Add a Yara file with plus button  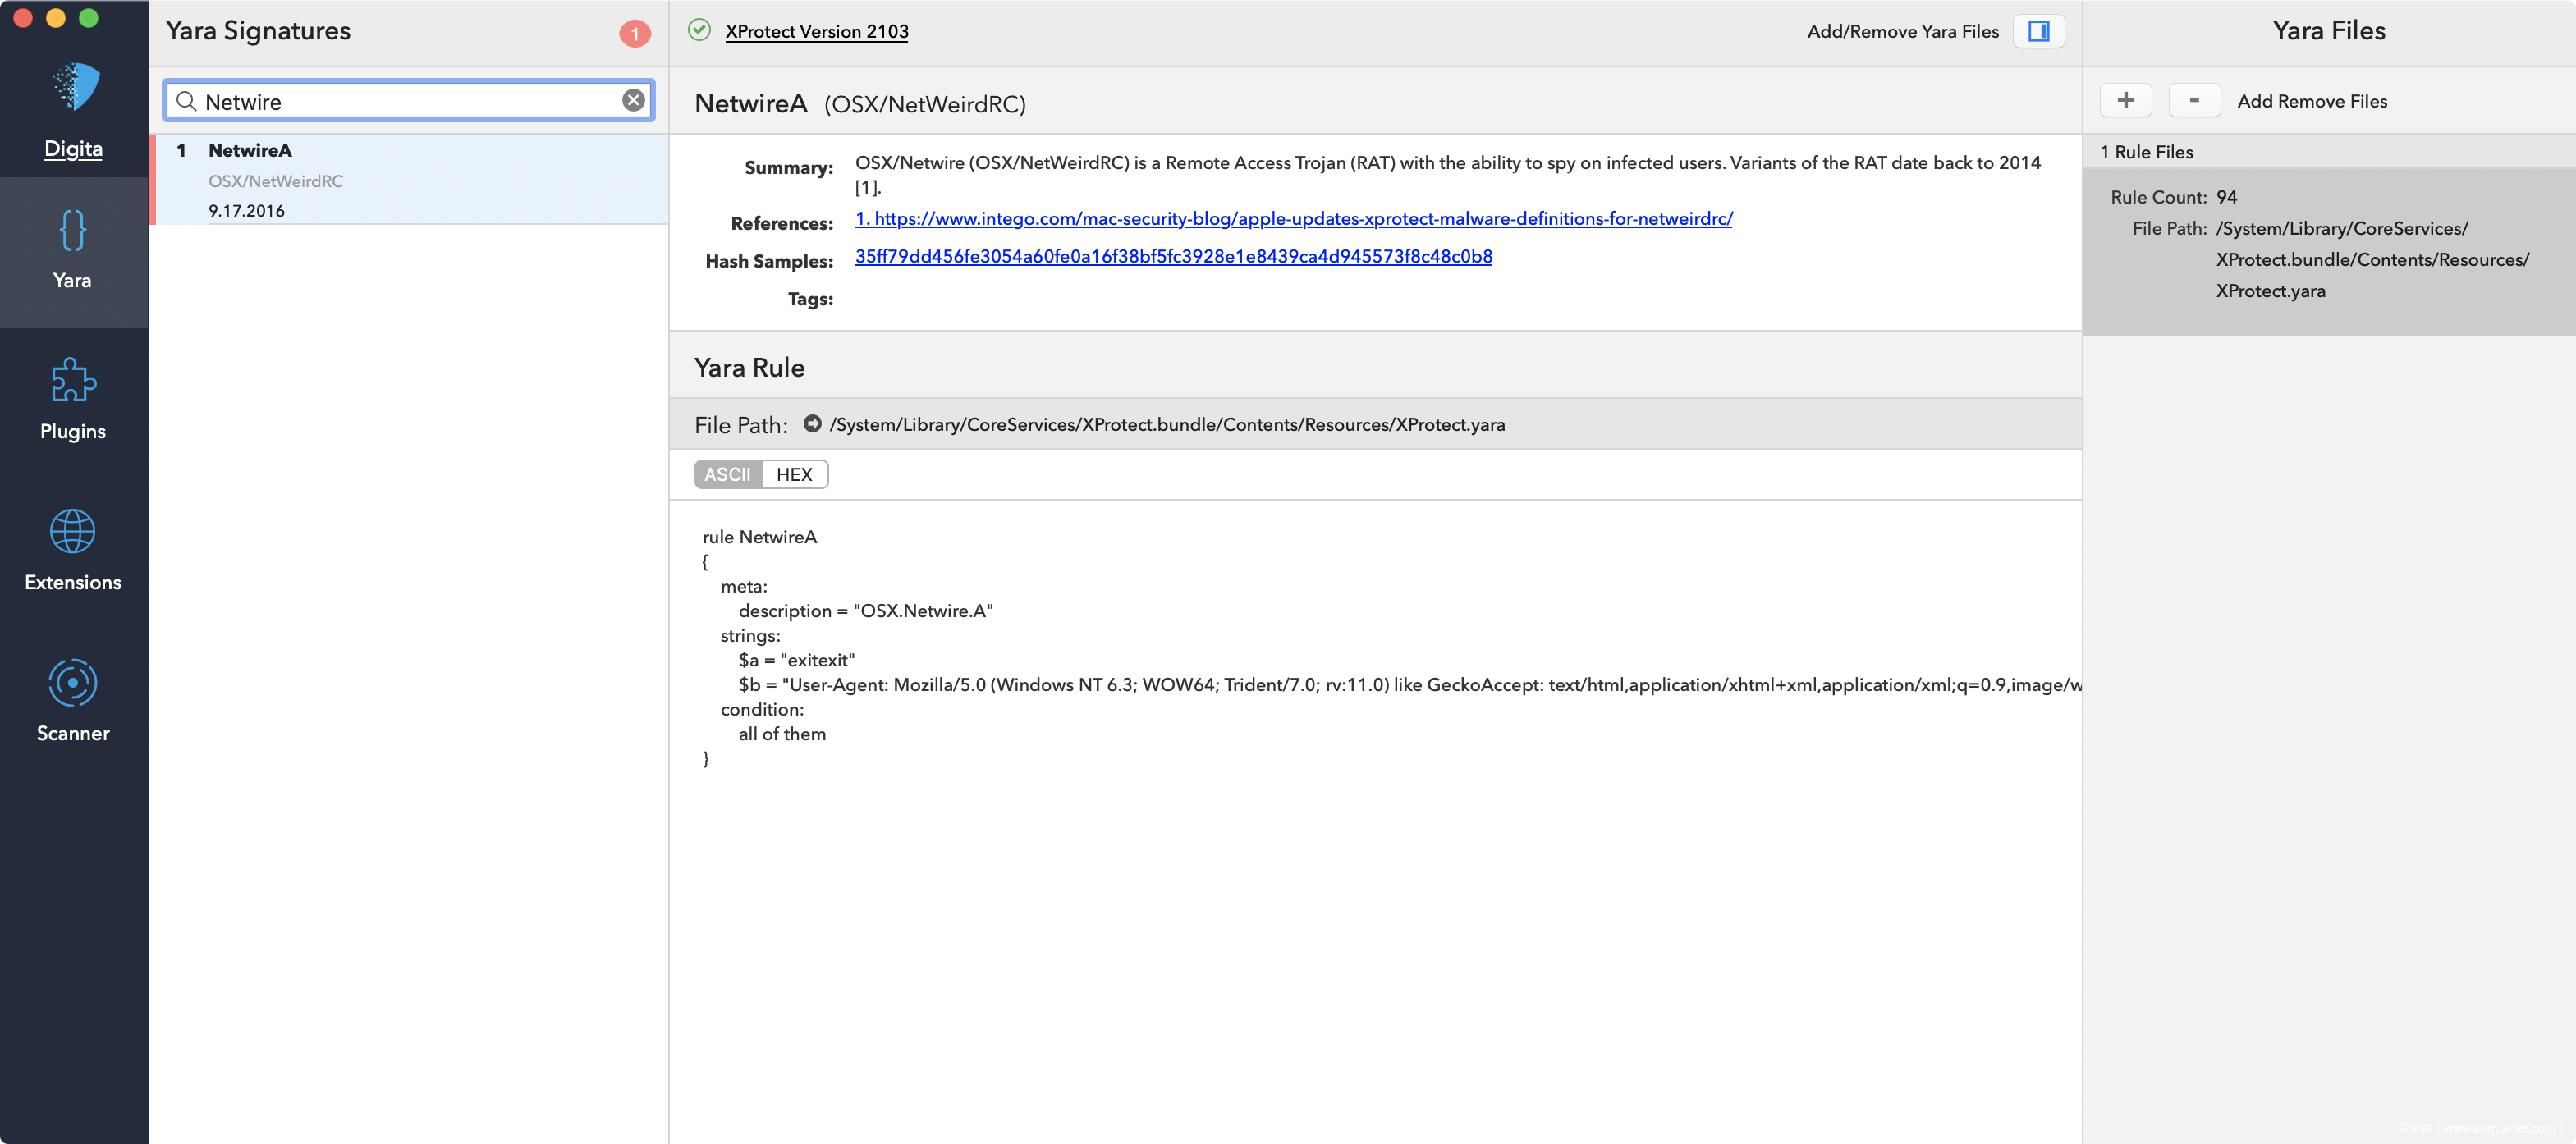pos(2125,100)
